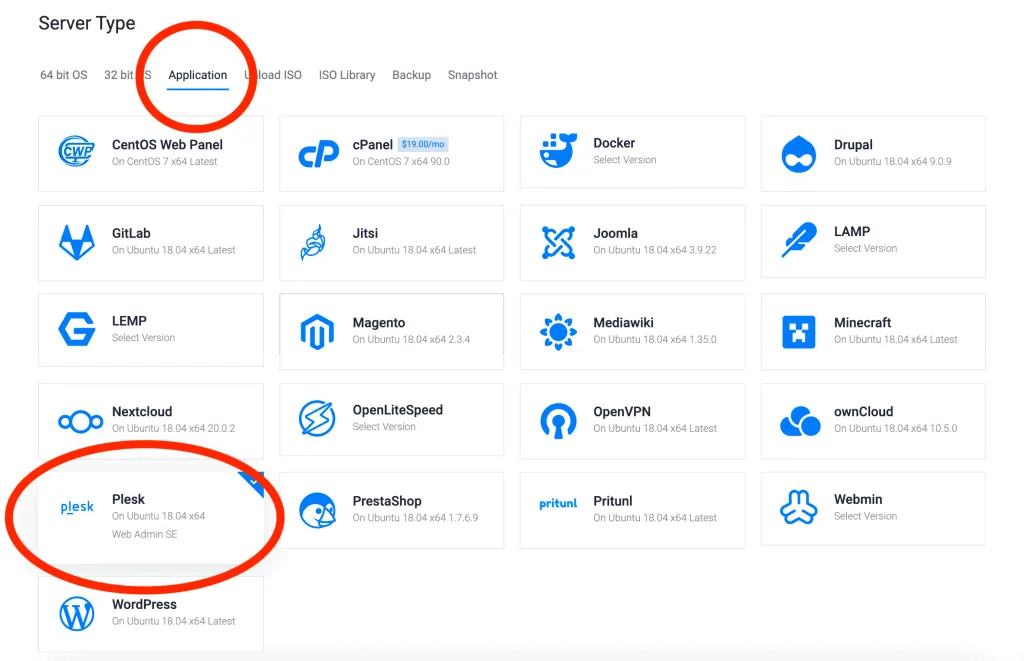Screen dimensions: 1024x661
Task: Click the GitLab fox icon
Action: [75, 241]
